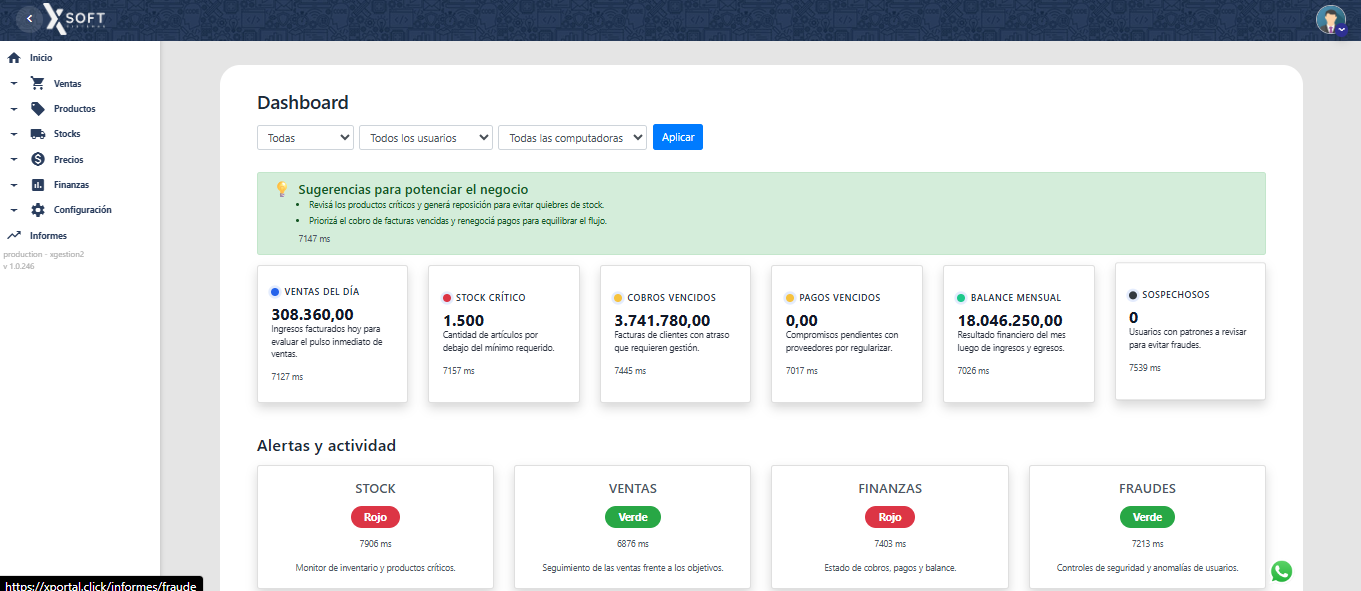Expand the Stocks menu arrow
Image resolution: width=1361 pixels, height=591 pixels.
(14, 134)
